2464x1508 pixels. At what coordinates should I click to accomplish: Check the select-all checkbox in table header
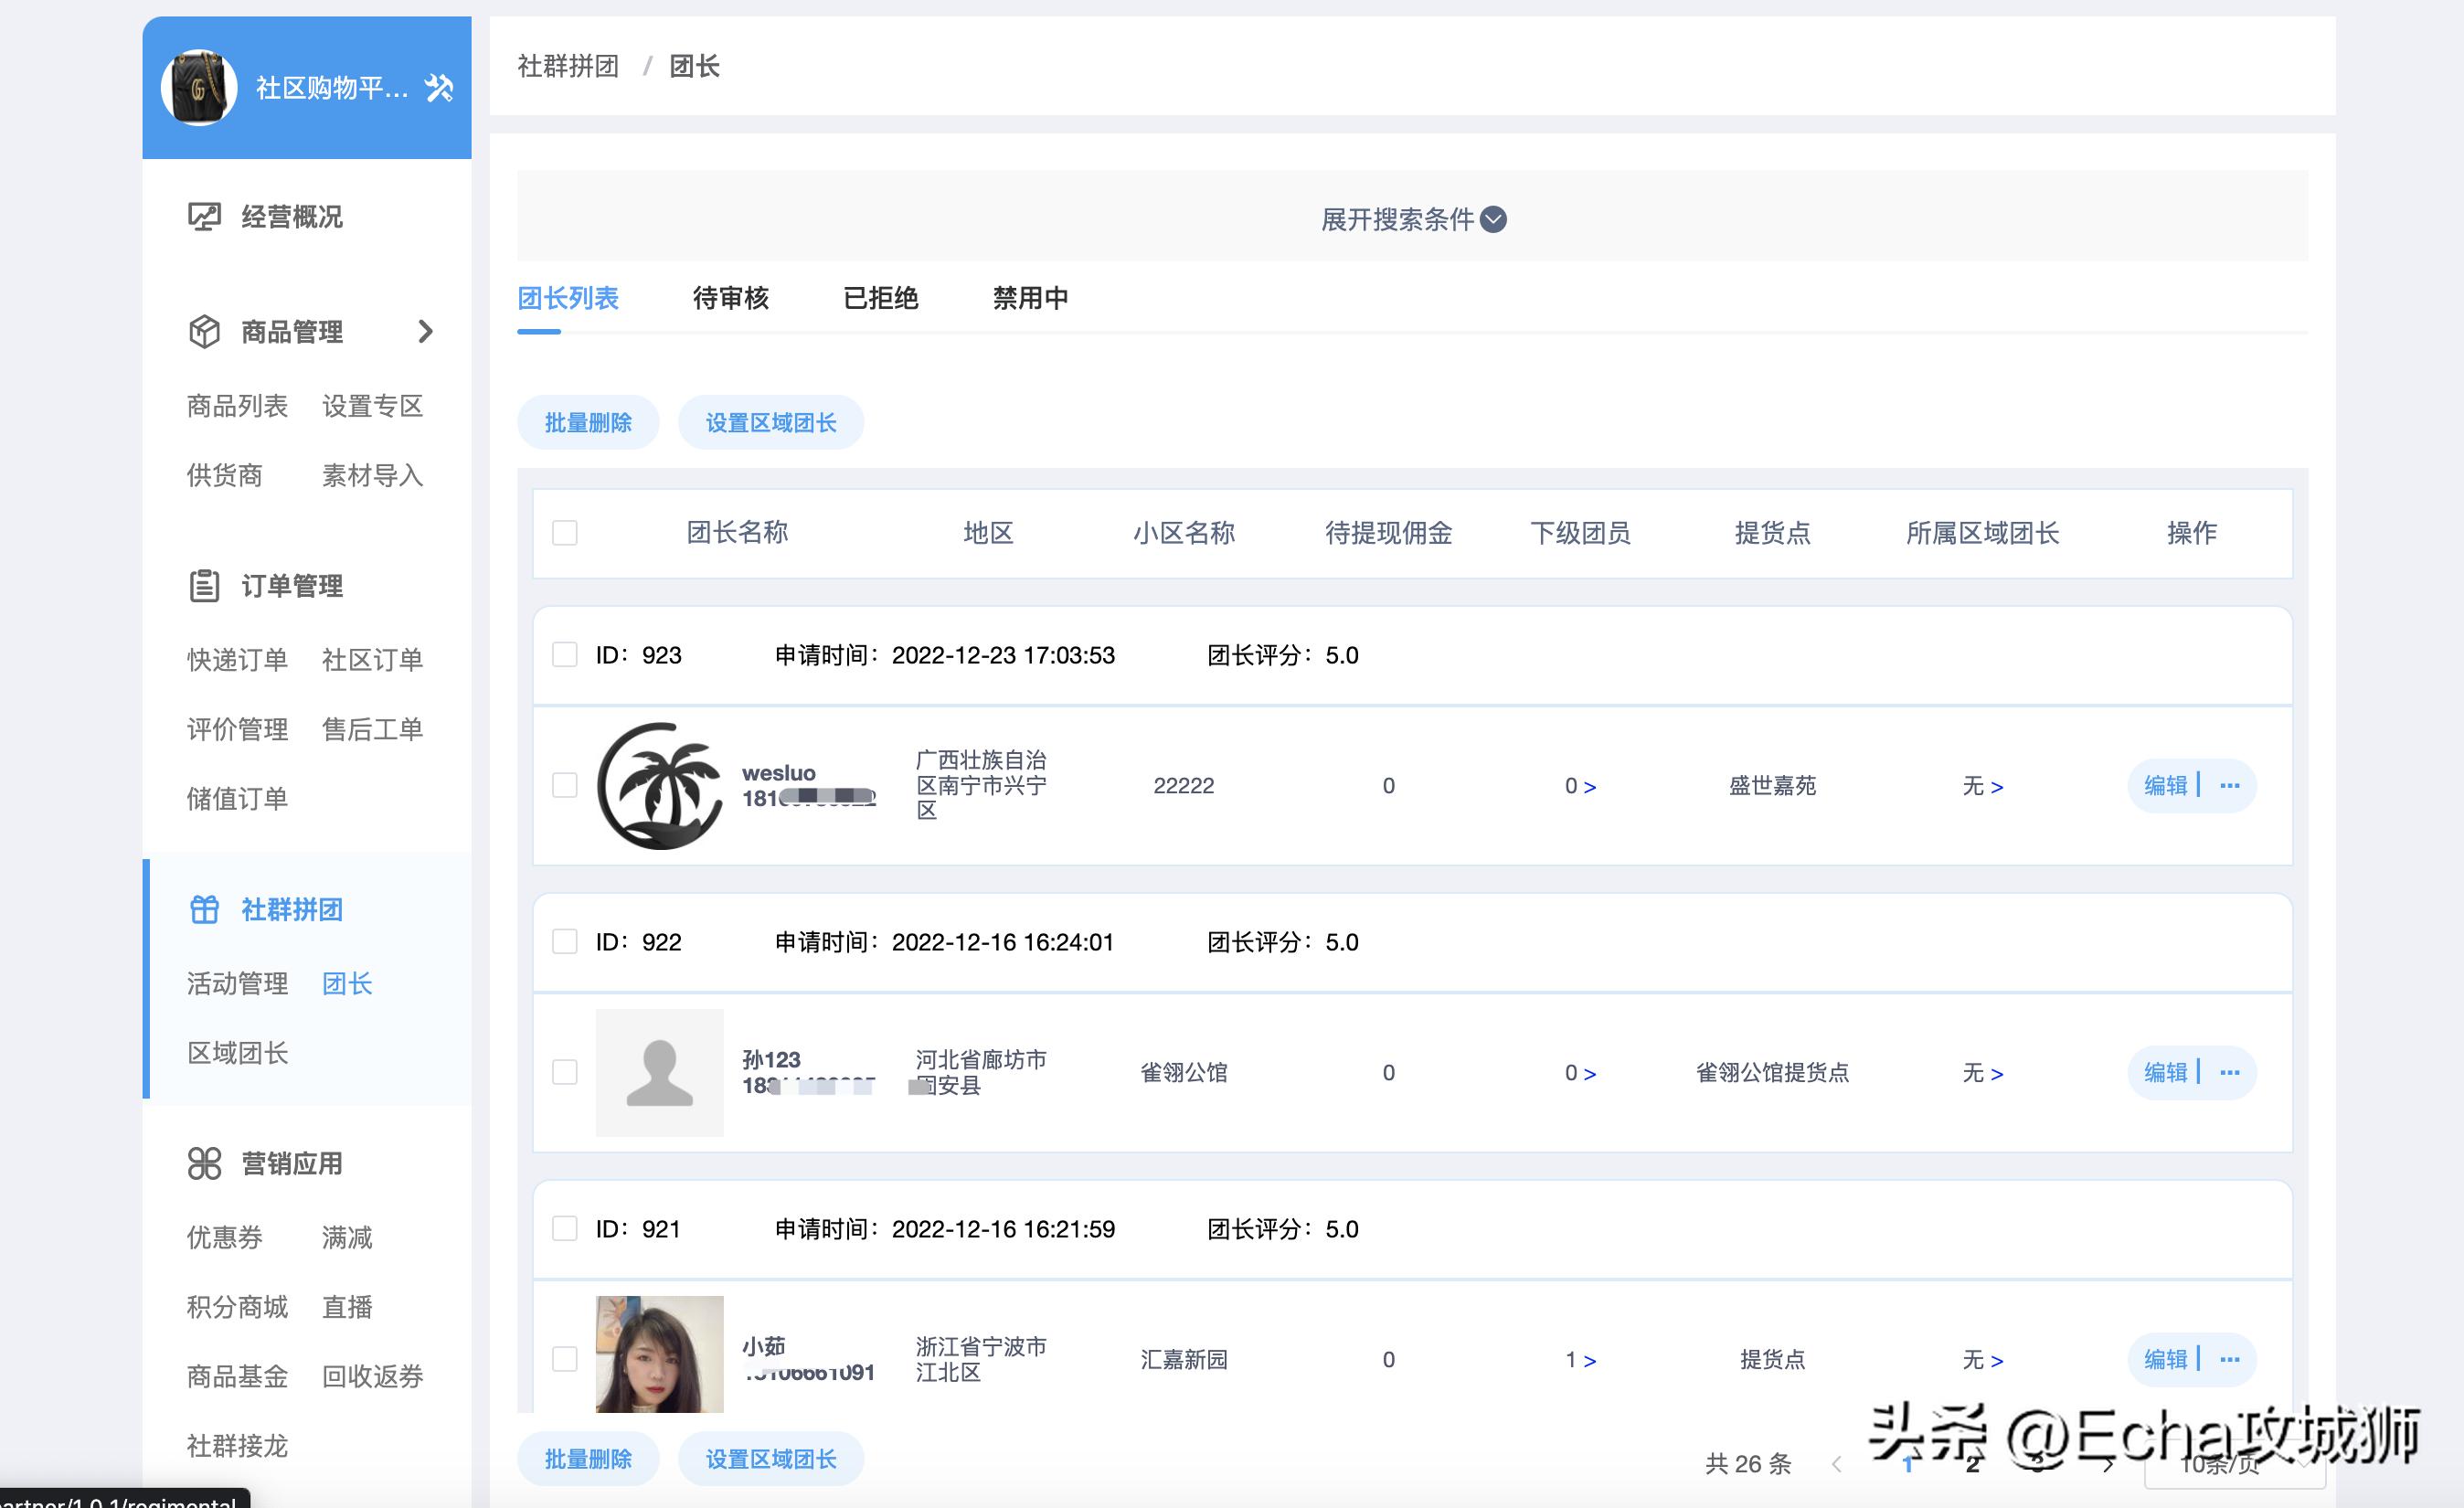pyautogui.click(x=564, y=534)
